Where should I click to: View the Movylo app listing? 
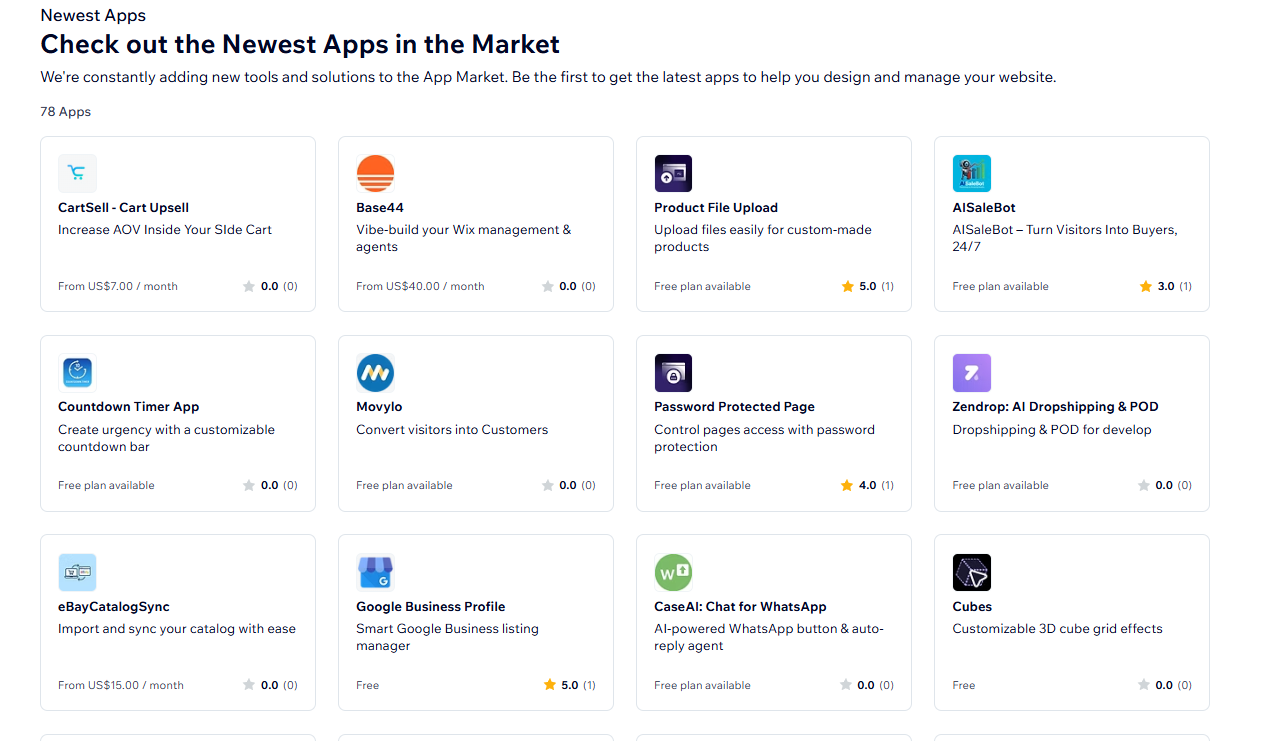click(x=378, y=407)
